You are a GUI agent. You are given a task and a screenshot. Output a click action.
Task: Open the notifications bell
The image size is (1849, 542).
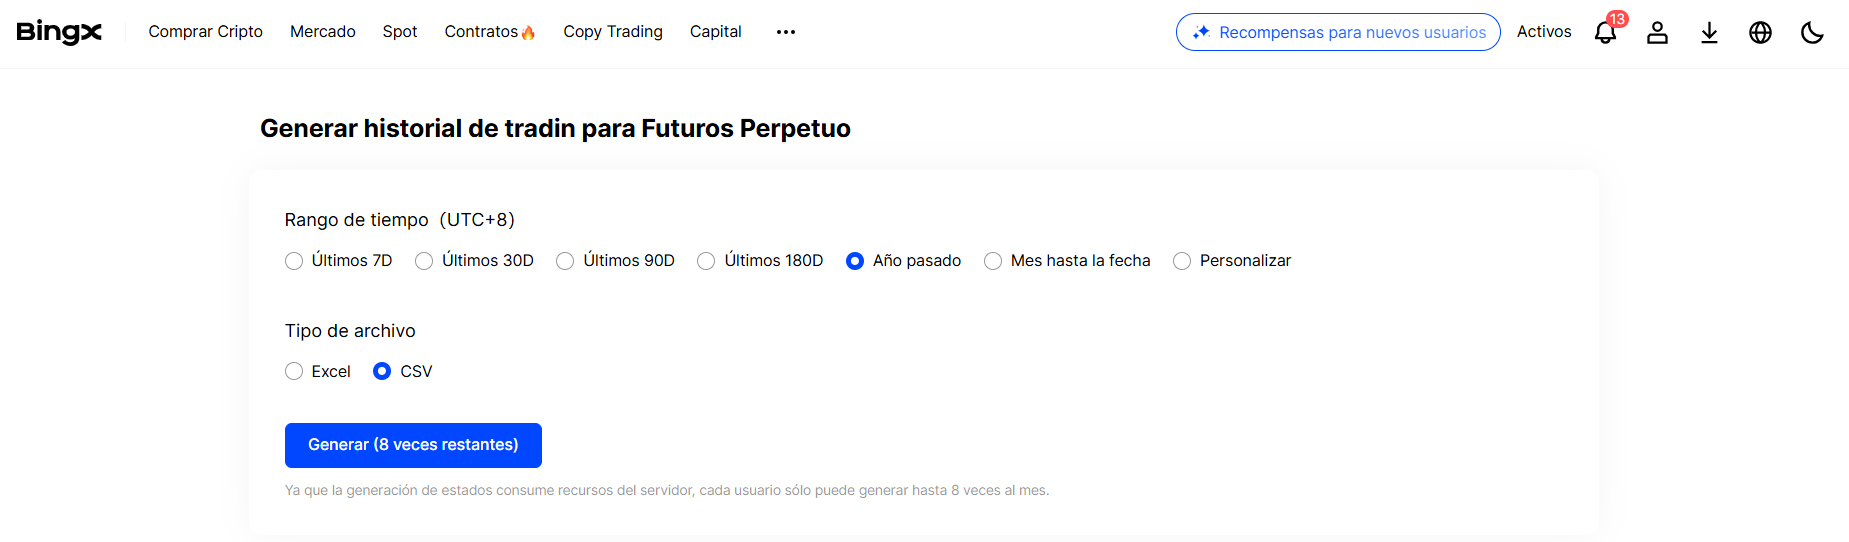tap(1604, 33)
